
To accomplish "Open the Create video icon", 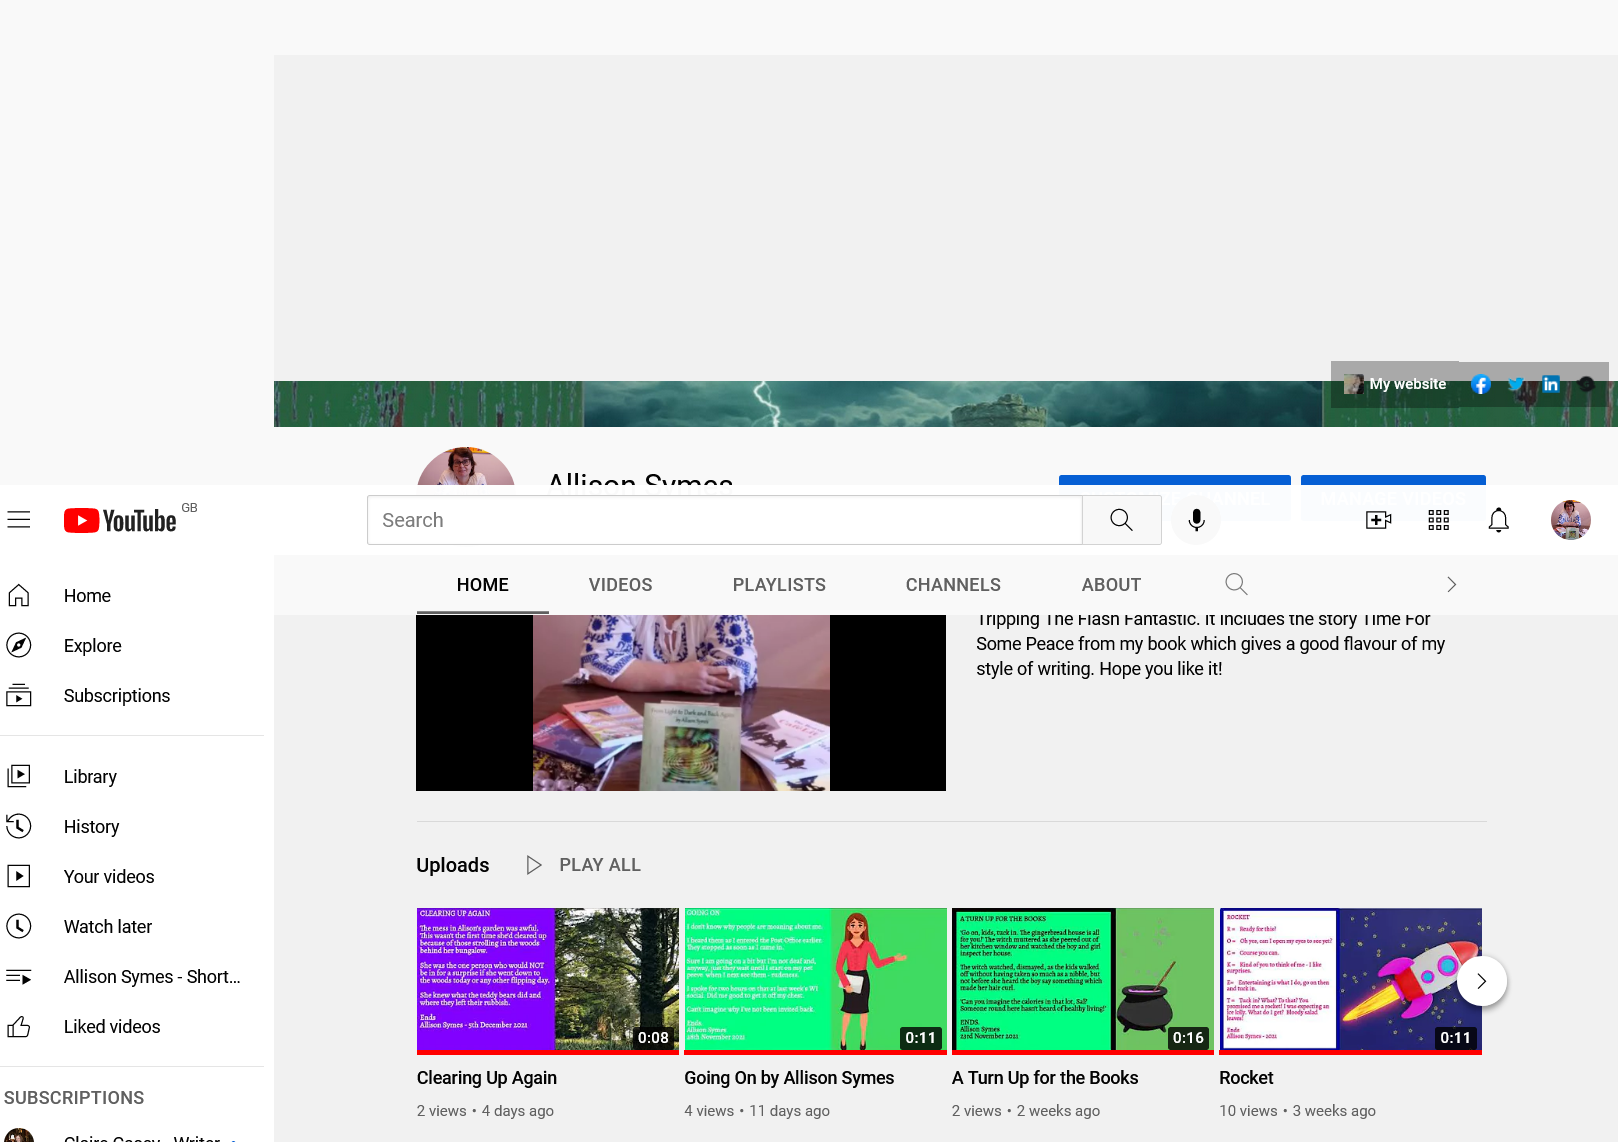I will pyautogui.click(x=1378, y=520).
